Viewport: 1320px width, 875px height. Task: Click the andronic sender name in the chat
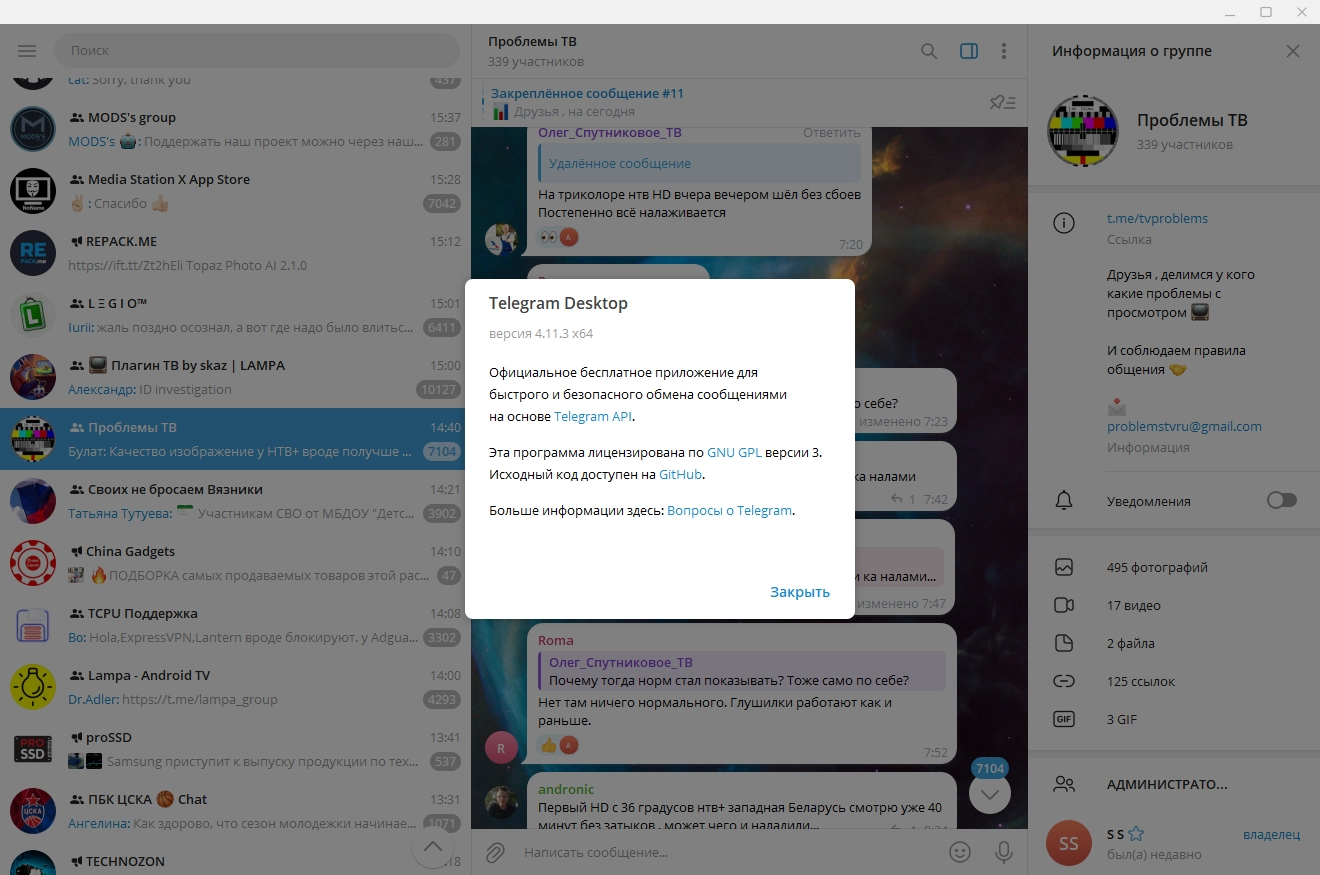tap(566, 789)
